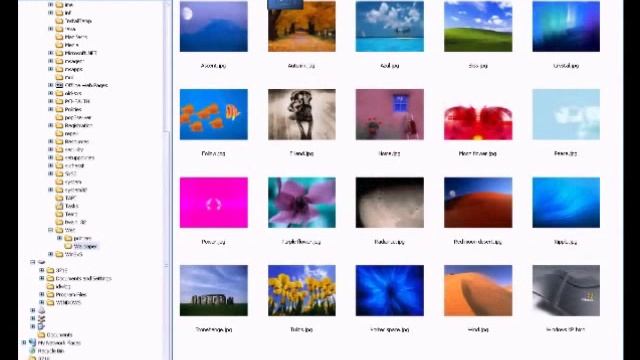Select the Recycle Bin label in tree
The width and height of the screenshot is (640, 360).
(51, 351)
